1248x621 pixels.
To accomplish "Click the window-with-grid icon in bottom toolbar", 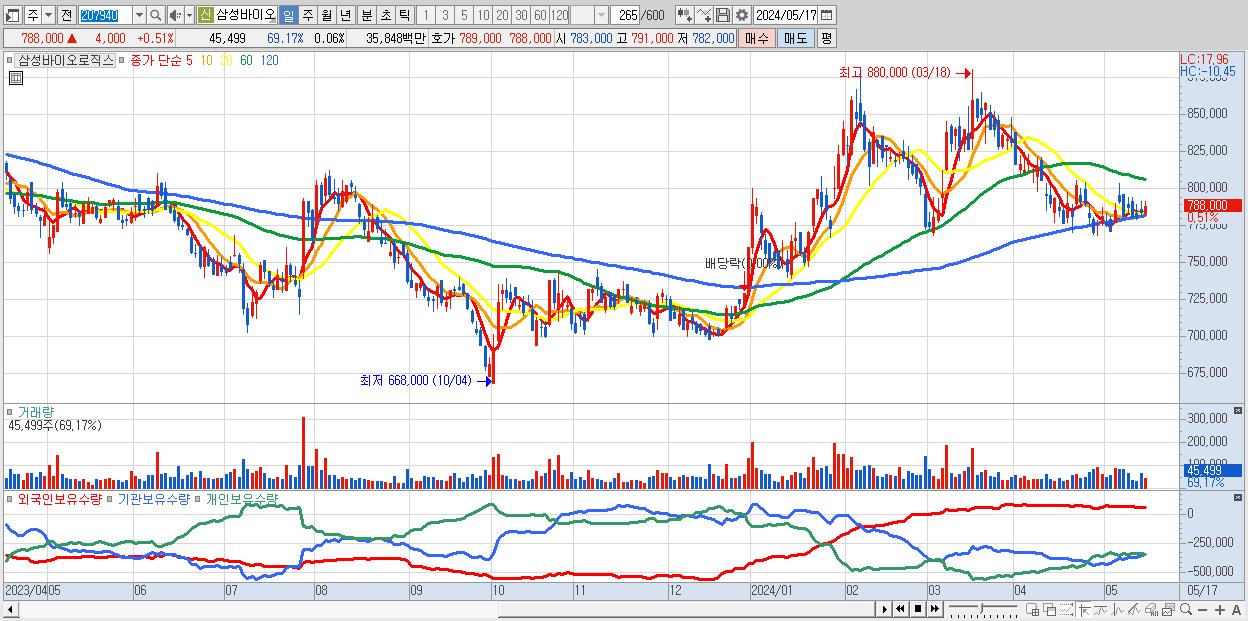I will pos(1033,610).
